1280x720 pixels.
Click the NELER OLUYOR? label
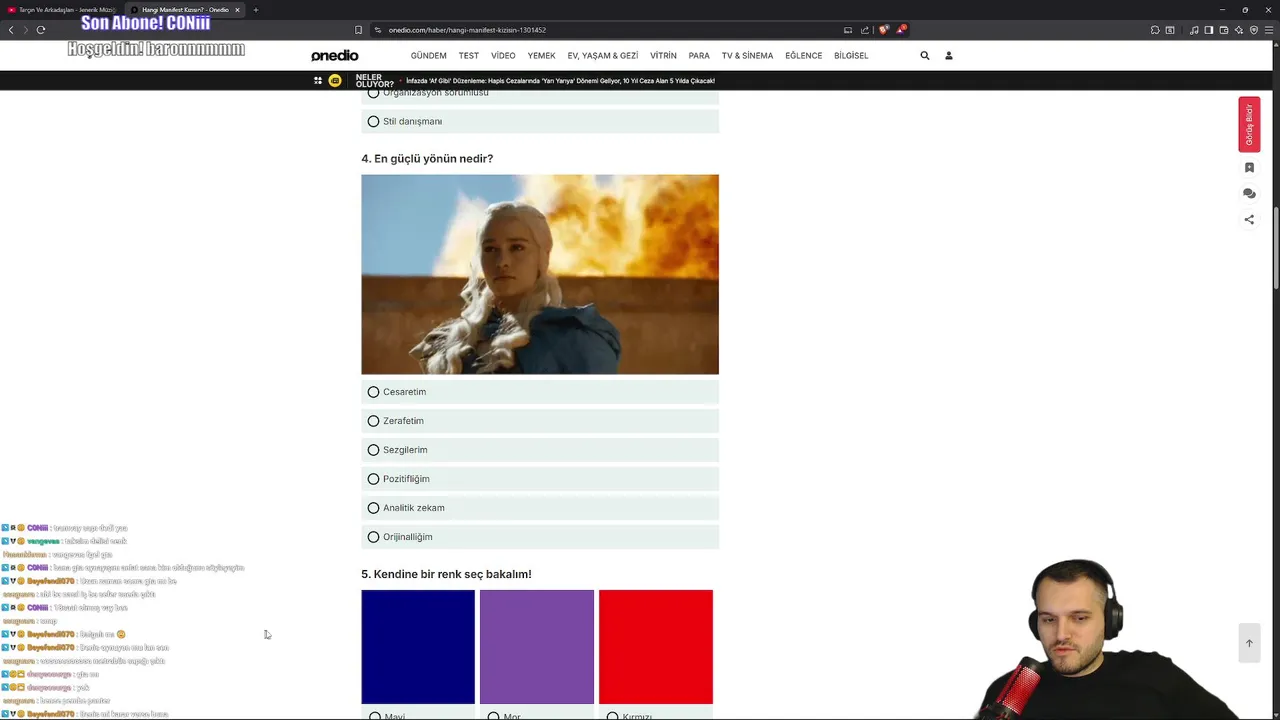click(374, 81)
